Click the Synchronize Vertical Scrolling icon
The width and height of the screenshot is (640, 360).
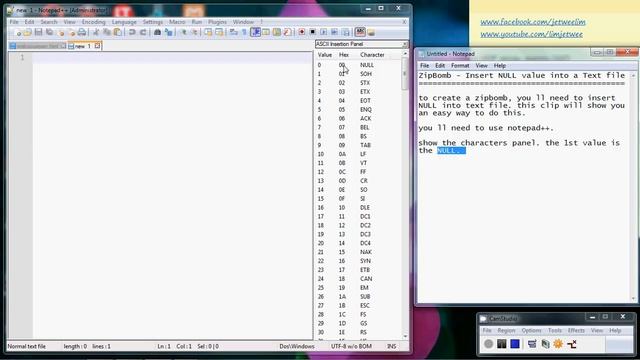click(x=208, y=32)
